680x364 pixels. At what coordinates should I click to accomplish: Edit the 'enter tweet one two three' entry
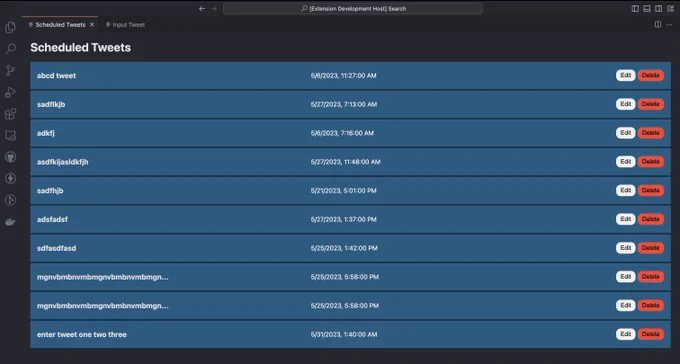pyautogui.click(x=625, y=334)
